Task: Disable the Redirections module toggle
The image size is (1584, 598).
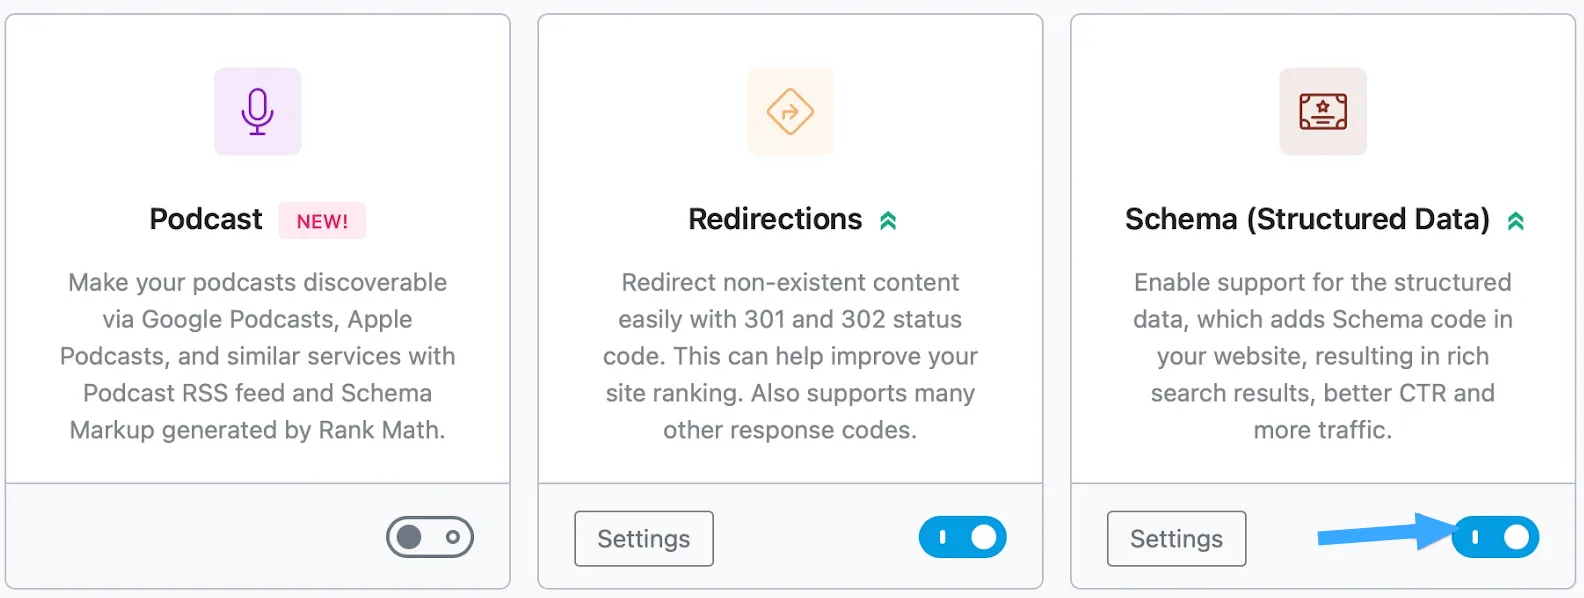Action: tap(962, 538)
